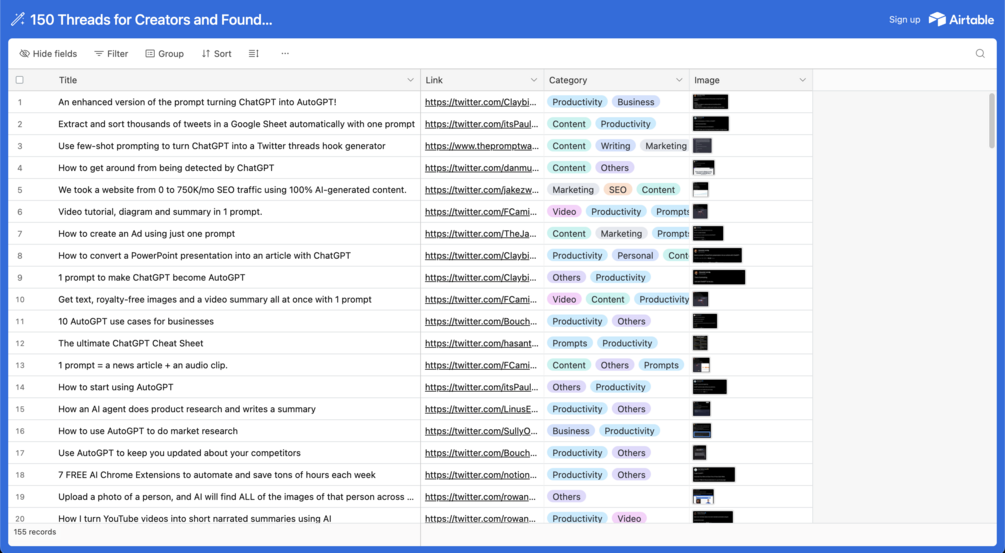
Task: Open the Filter option
Action: pos(111,54)
